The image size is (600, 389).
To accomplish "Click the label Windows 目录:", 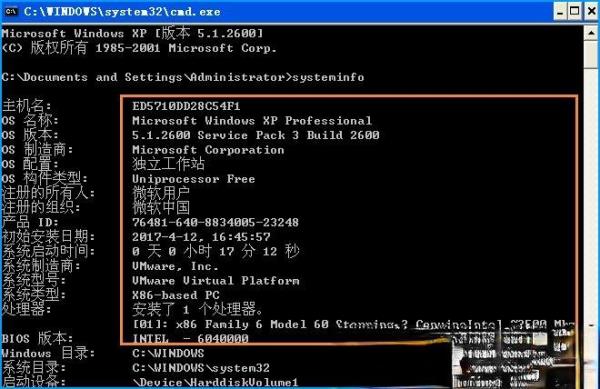I will point(48,353).
